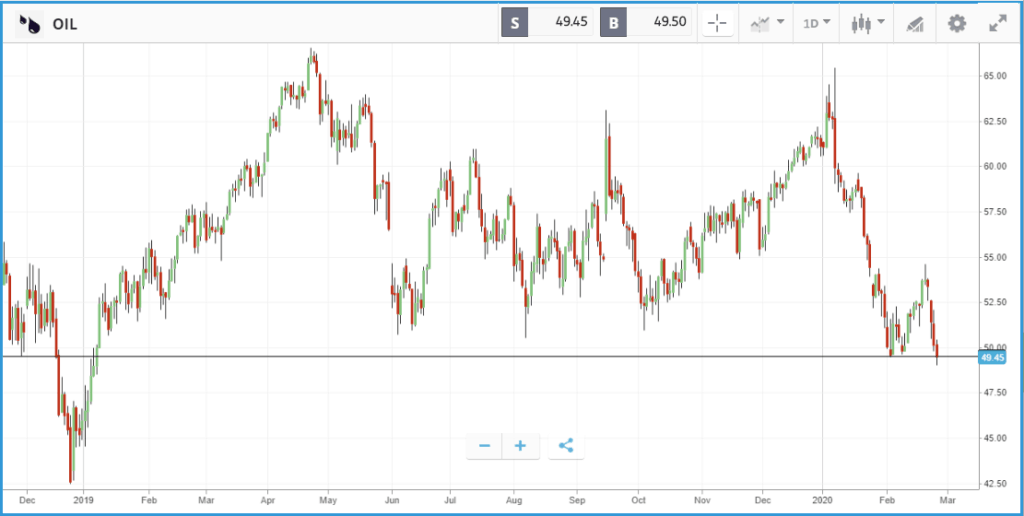Open dropdown arrow beside candlestick icon
Image resolution: width=1024 pixels, height=516 pixels.
[x=881, y=22]
